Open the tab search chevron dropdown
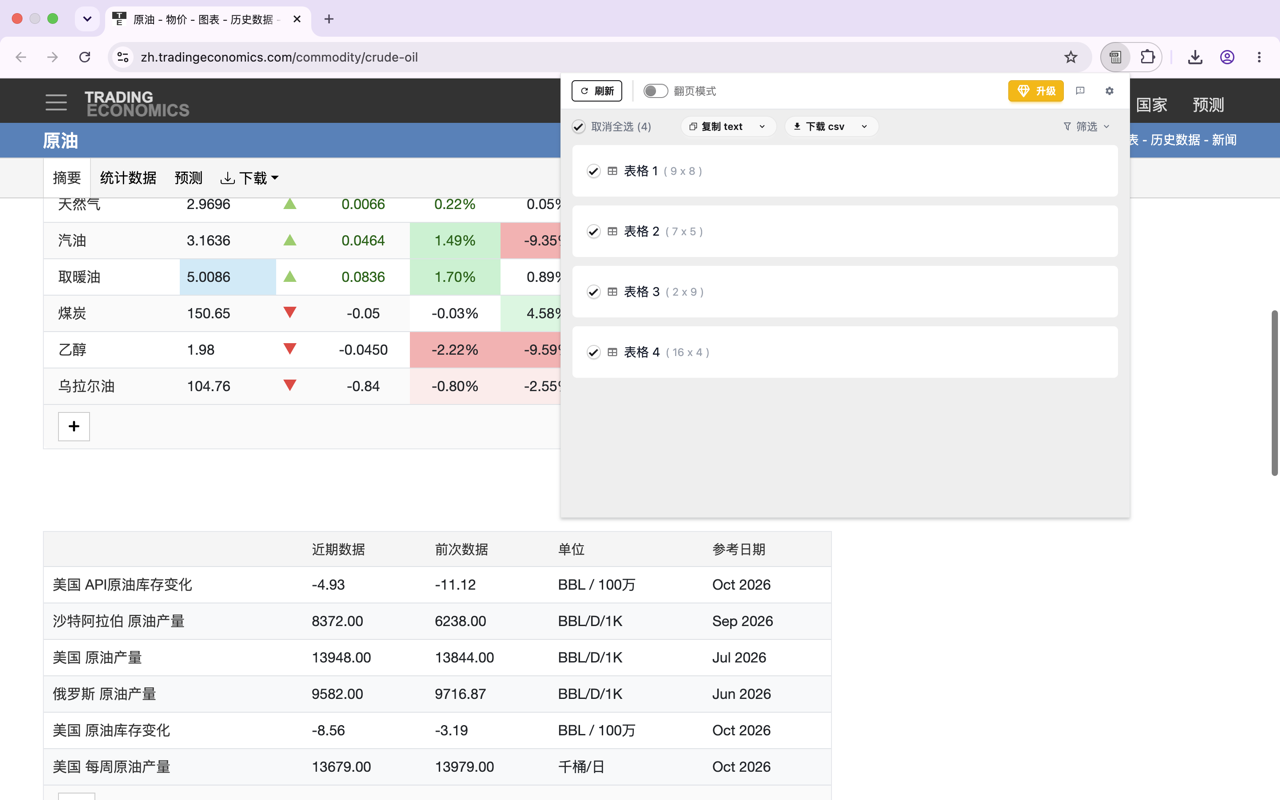 (x=87, y=19)
